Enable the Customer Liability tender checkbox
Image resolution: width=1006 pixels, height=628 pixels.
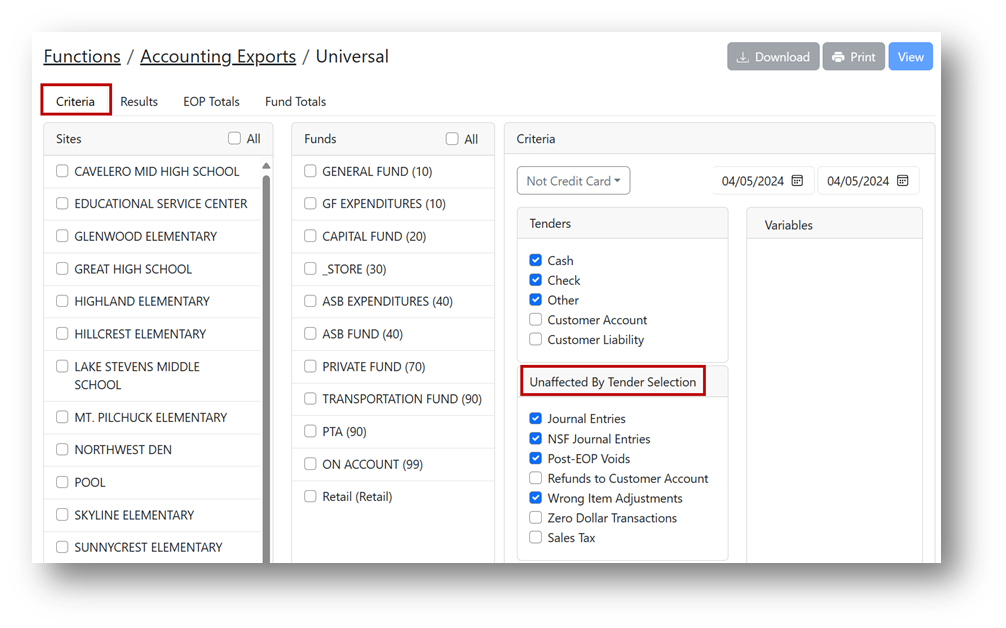(536, 339)
